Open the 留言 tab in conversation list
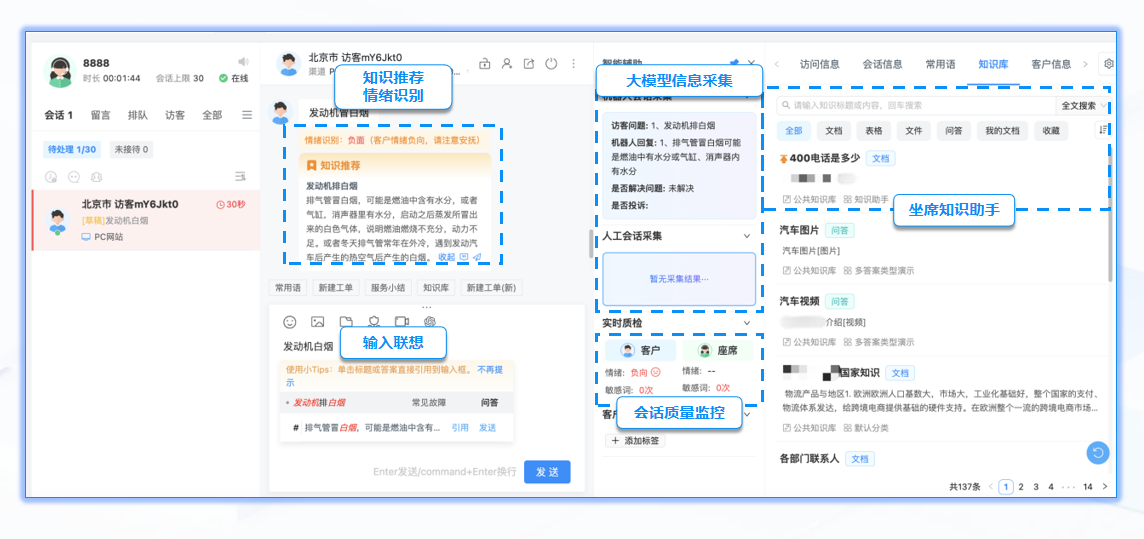The image size is (1144, 539). 101,115
